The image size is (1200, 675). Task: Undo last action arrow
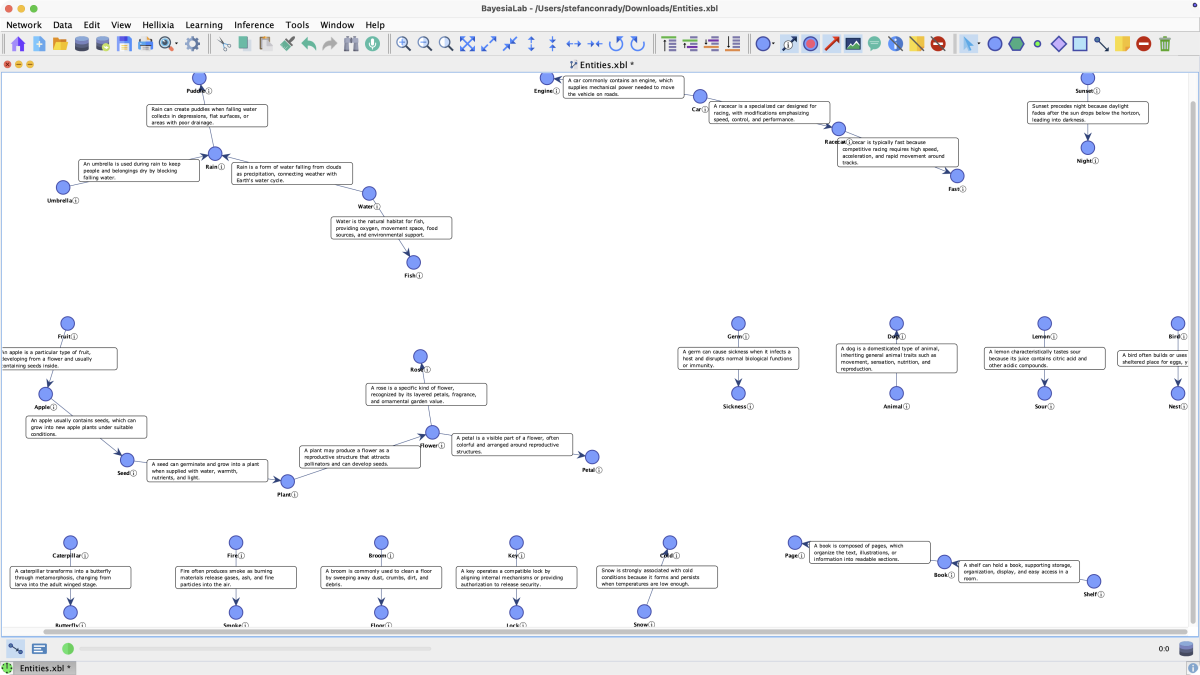(309, 44)
